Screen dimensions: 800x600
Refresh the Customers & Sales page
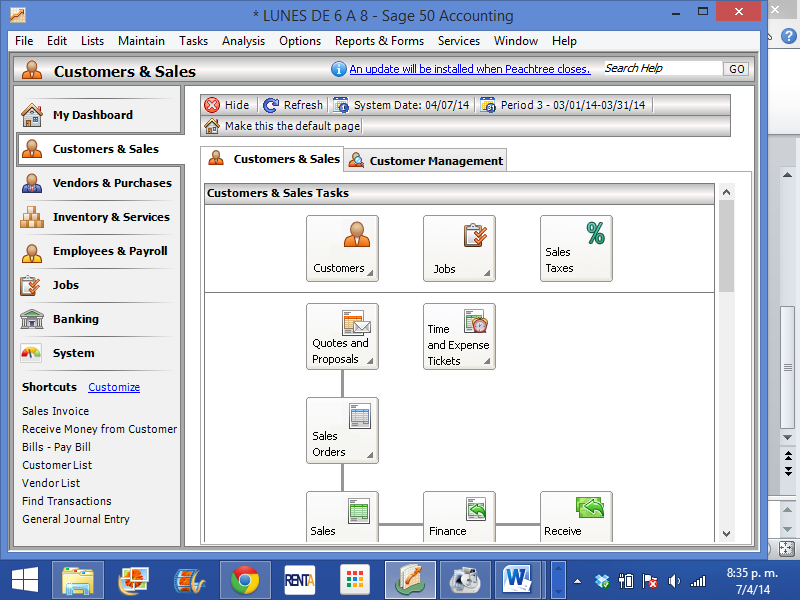293,105
